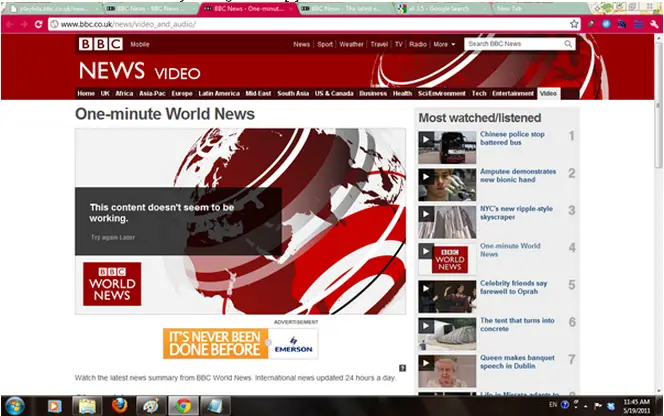Open the US & Canada section

(334, 93)
